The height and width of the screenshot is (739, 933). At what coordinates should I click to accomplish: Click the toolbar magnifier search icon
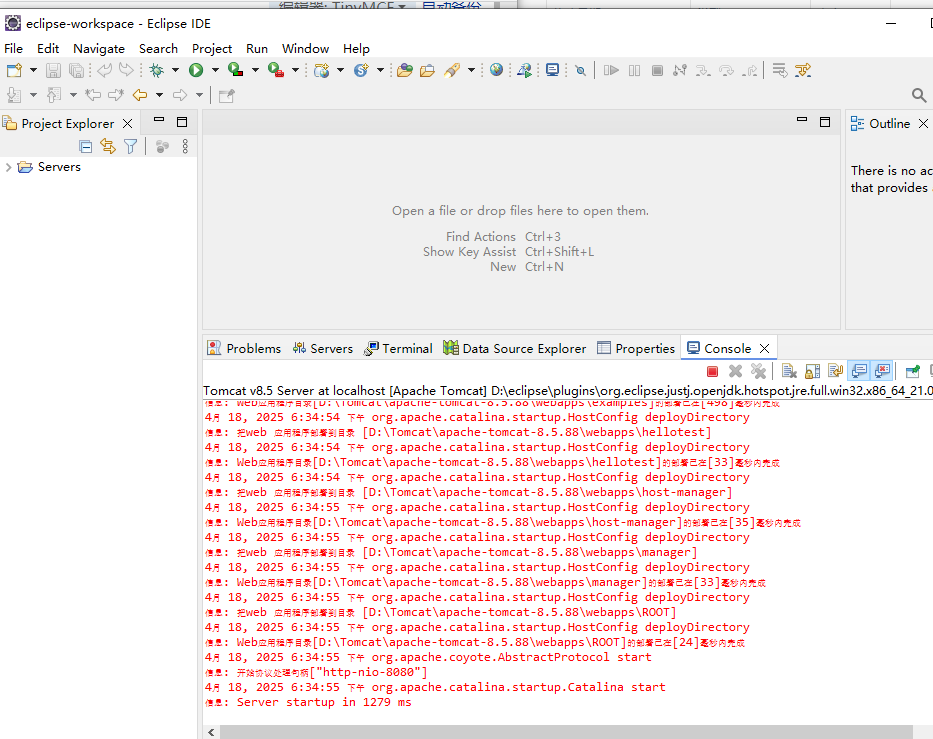coord(919,95)
